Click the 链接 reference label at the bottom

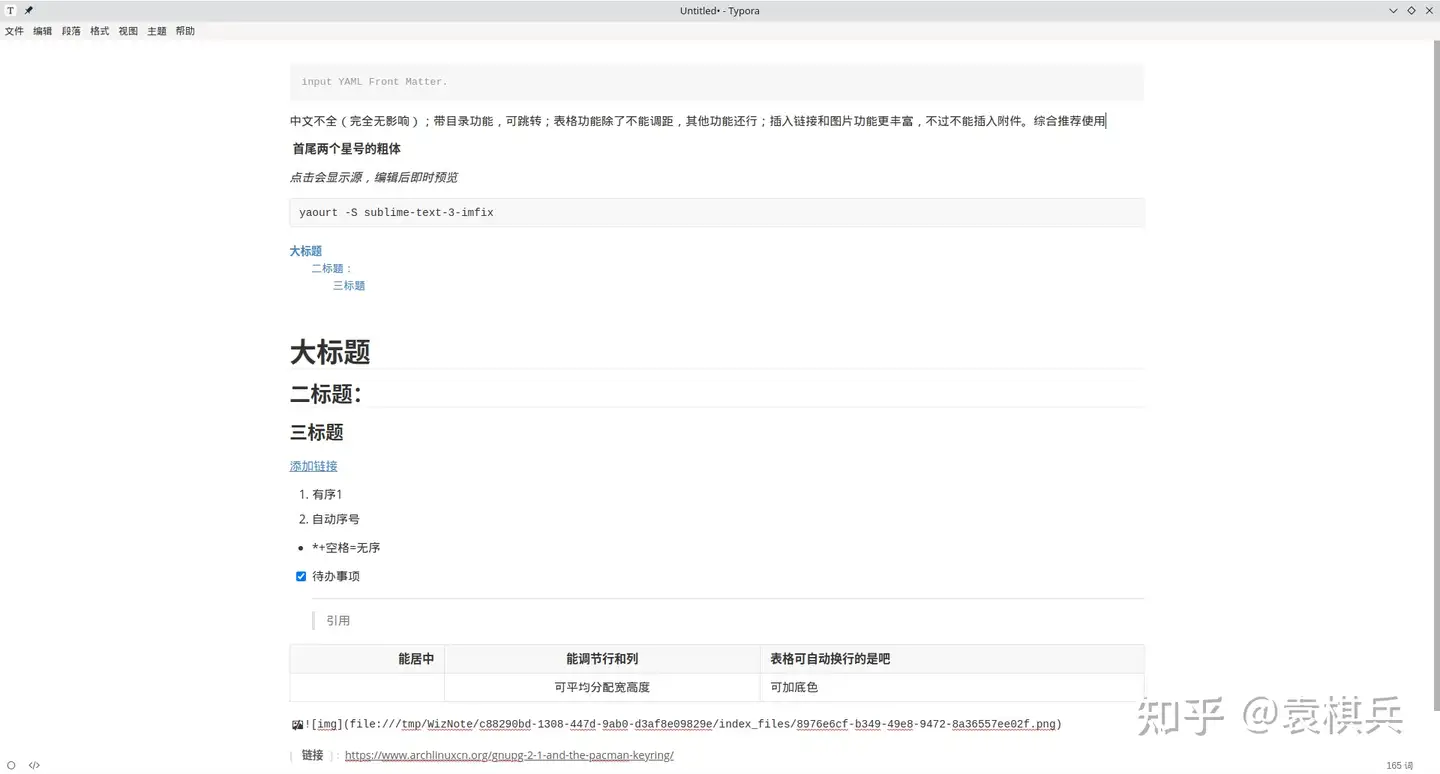pos(313,755)
